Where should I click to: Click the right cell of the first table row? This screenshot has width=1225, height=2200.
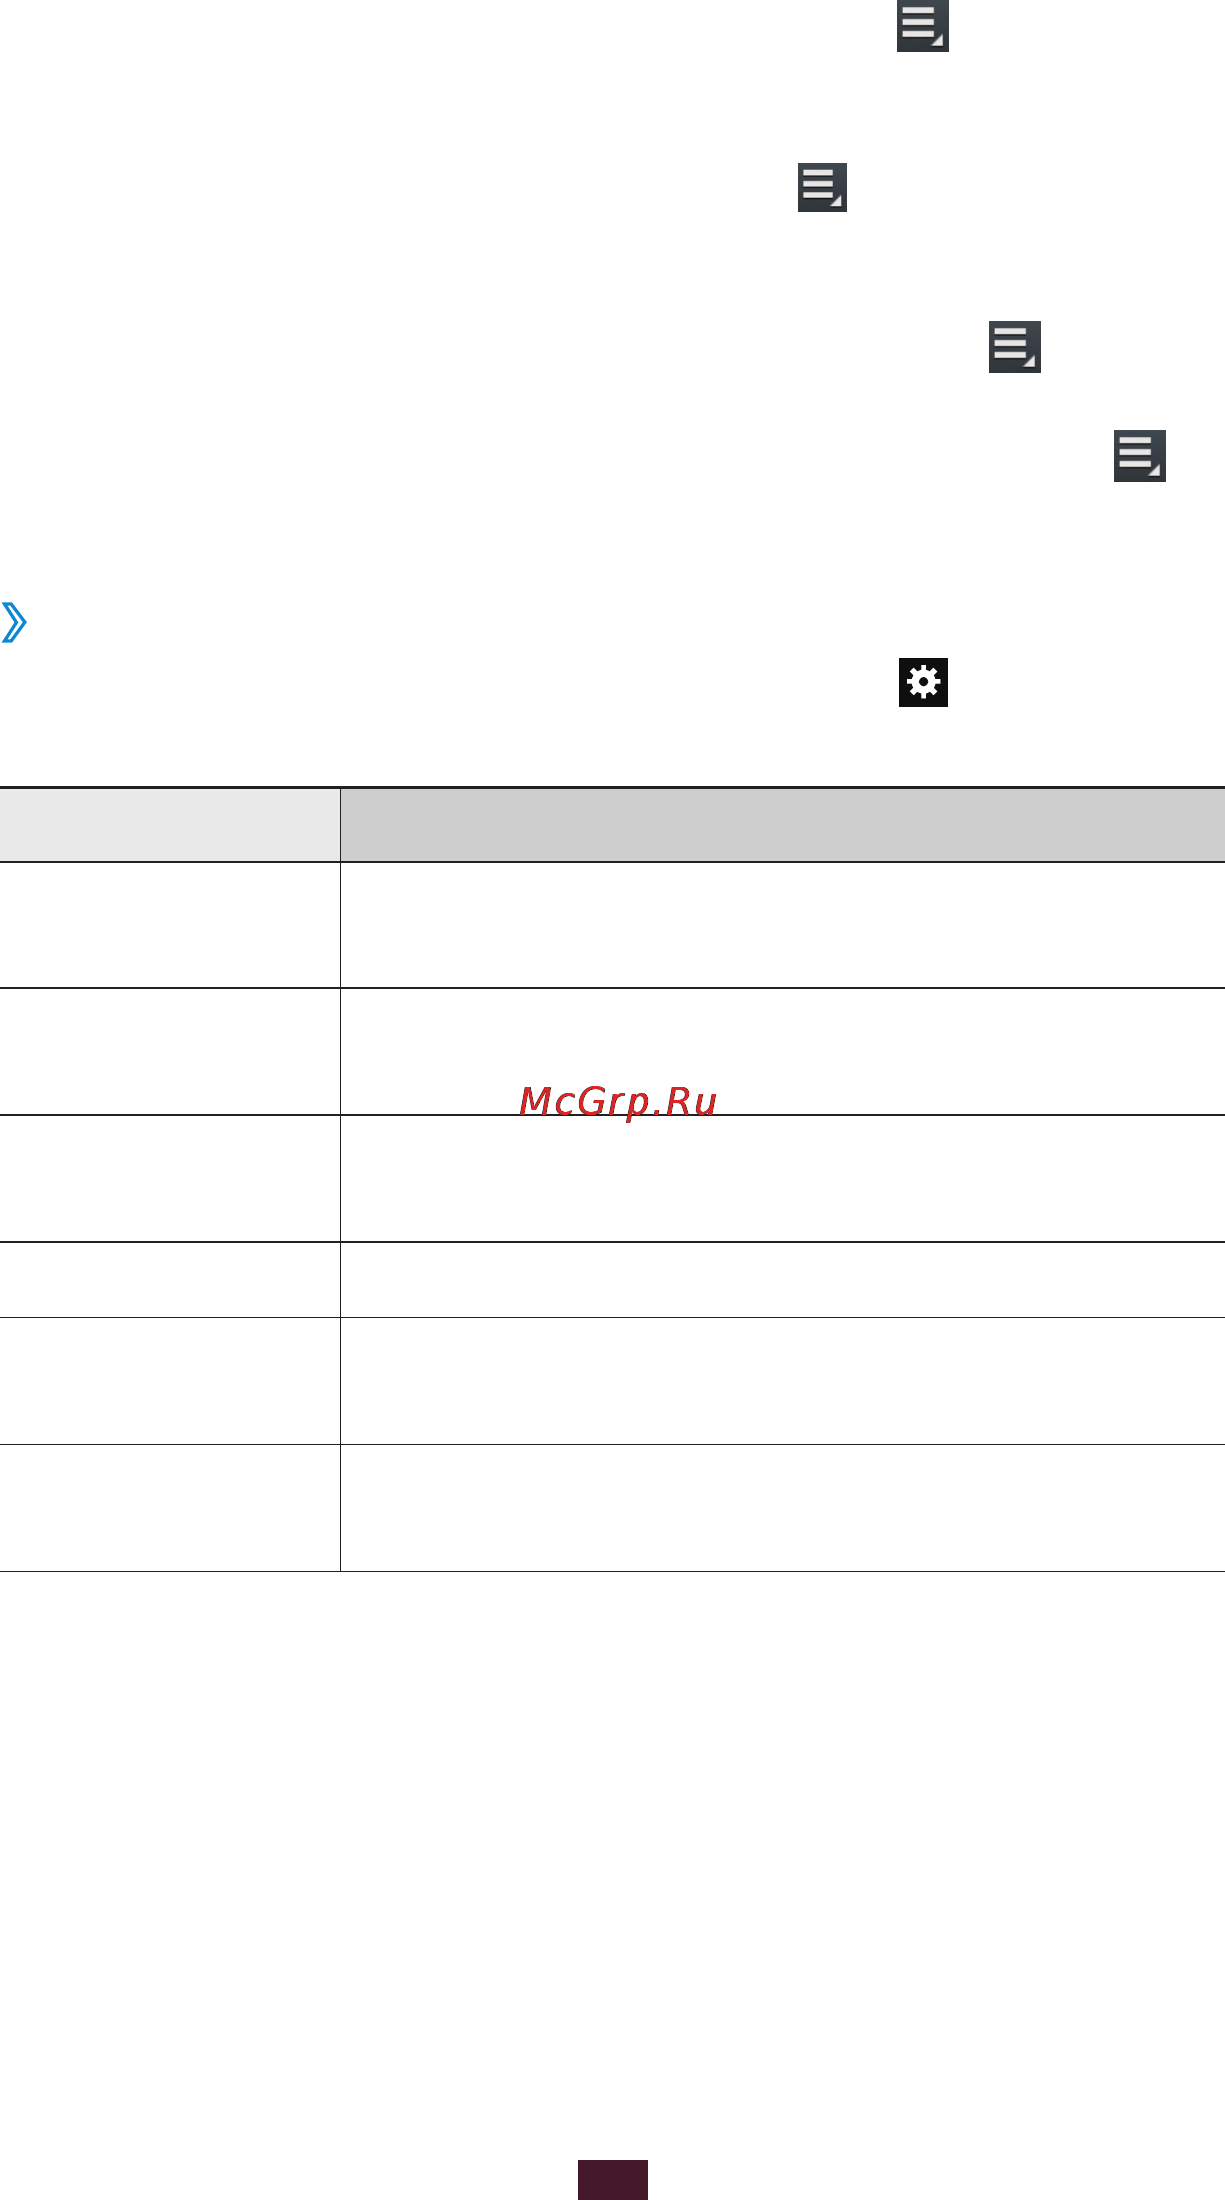tap(782, 925)
